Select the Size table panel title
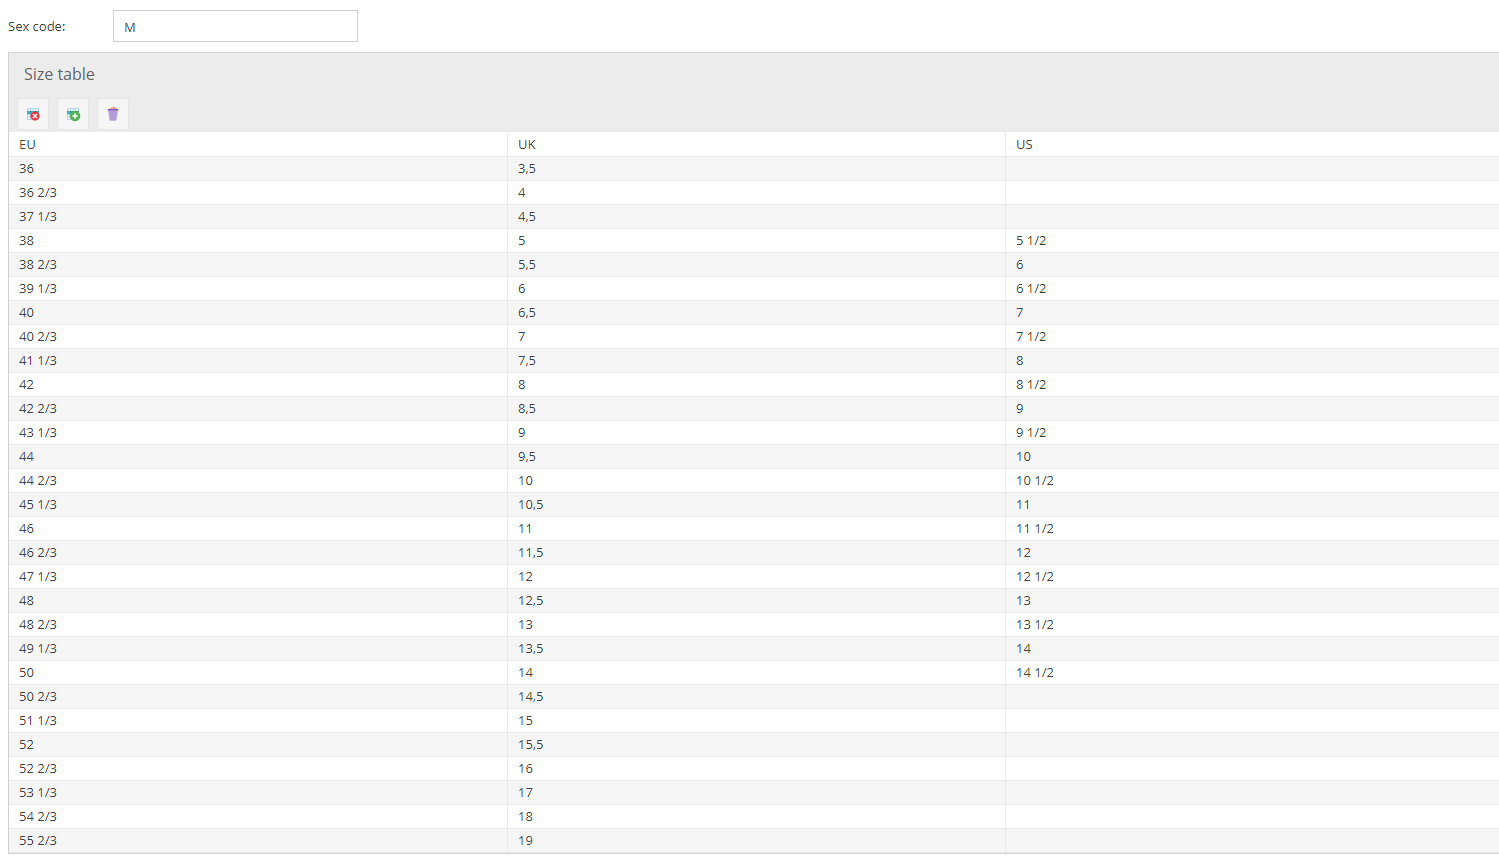1499x862 pixels. [x=59, y=74]
